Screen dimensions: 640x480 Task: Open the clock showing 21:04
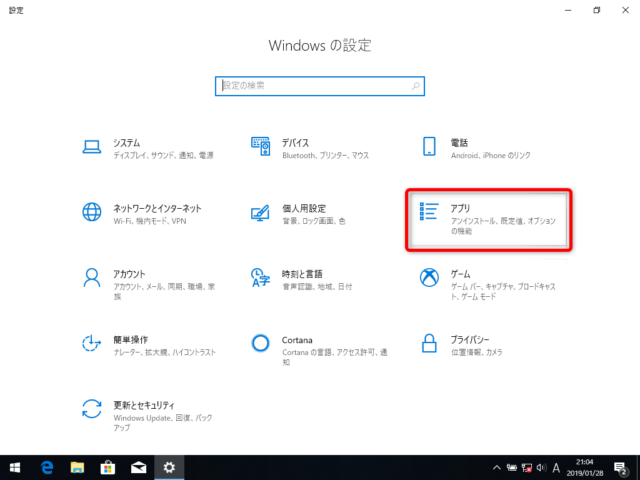coord(584,468)
